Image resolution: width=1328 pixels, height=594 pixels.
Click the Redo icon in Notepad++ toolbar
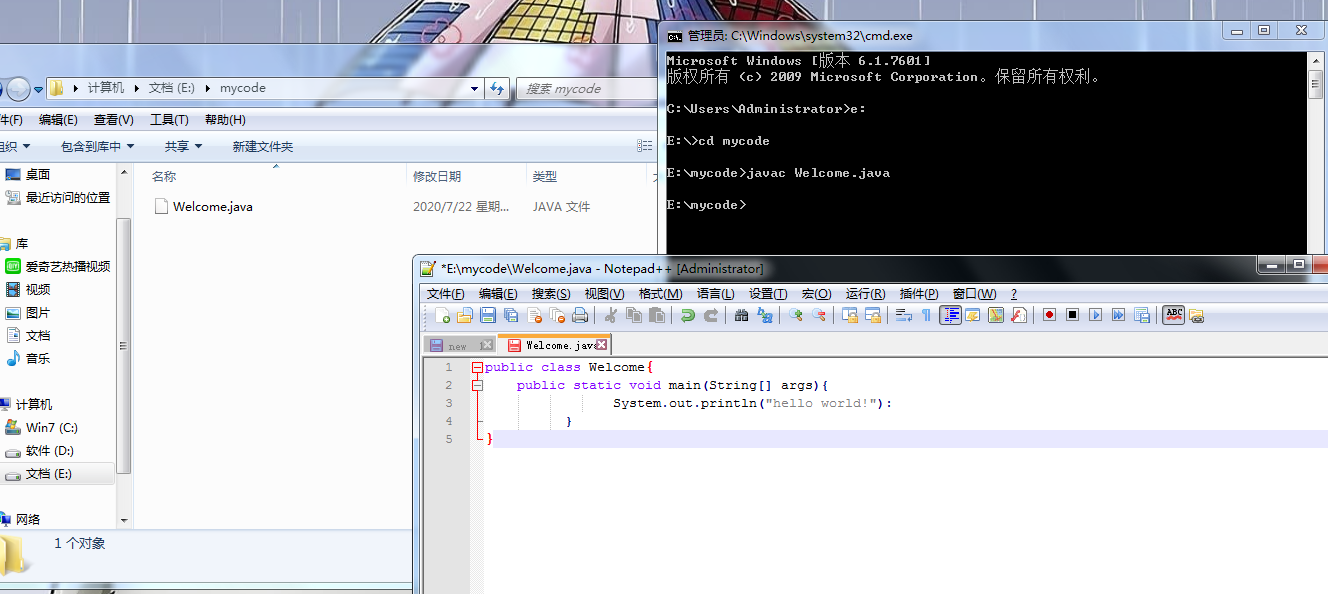(x=711, y=315)
